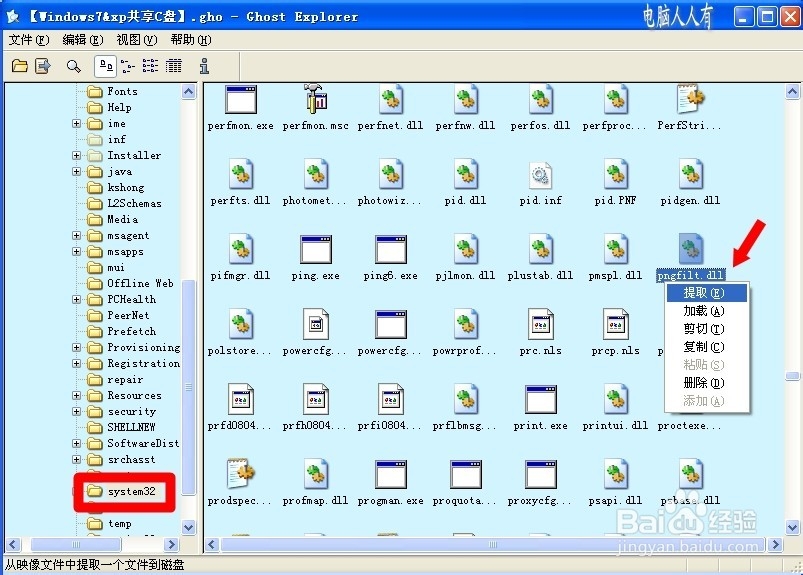The image size is (803, 575).
Task: Select the psapi.dll file icon
Action: tap(616, 474)
